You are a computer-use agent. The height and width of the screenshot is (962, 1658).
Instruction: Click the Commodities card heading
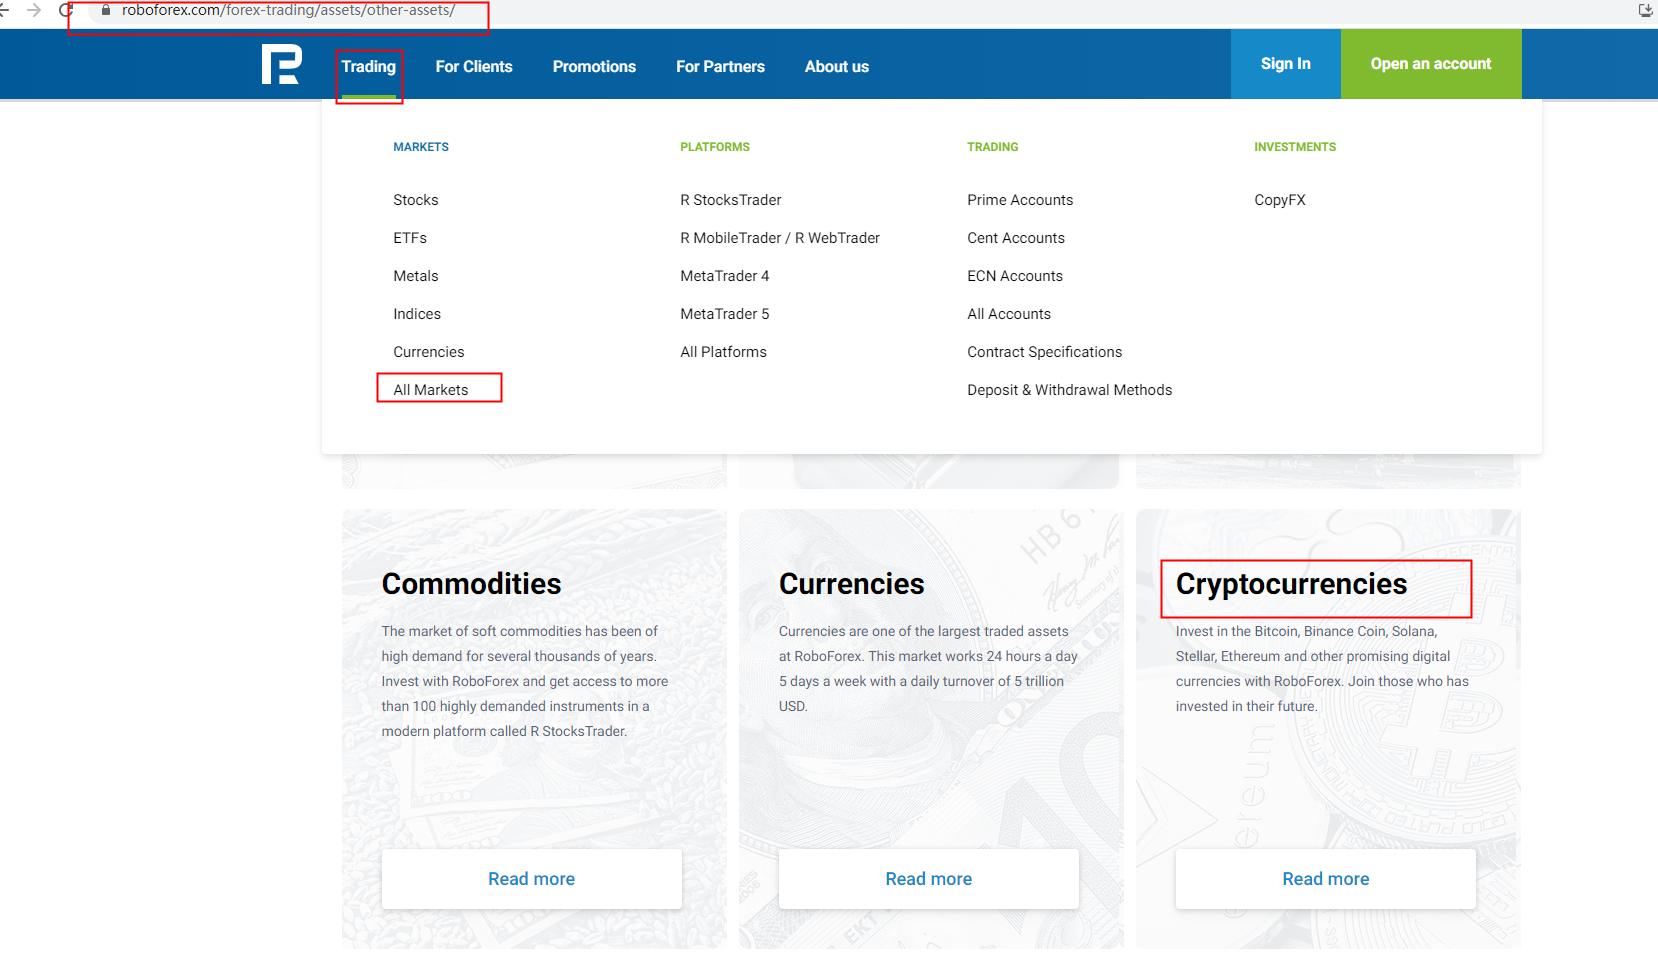pyautogui.click(x=472, y=584)
